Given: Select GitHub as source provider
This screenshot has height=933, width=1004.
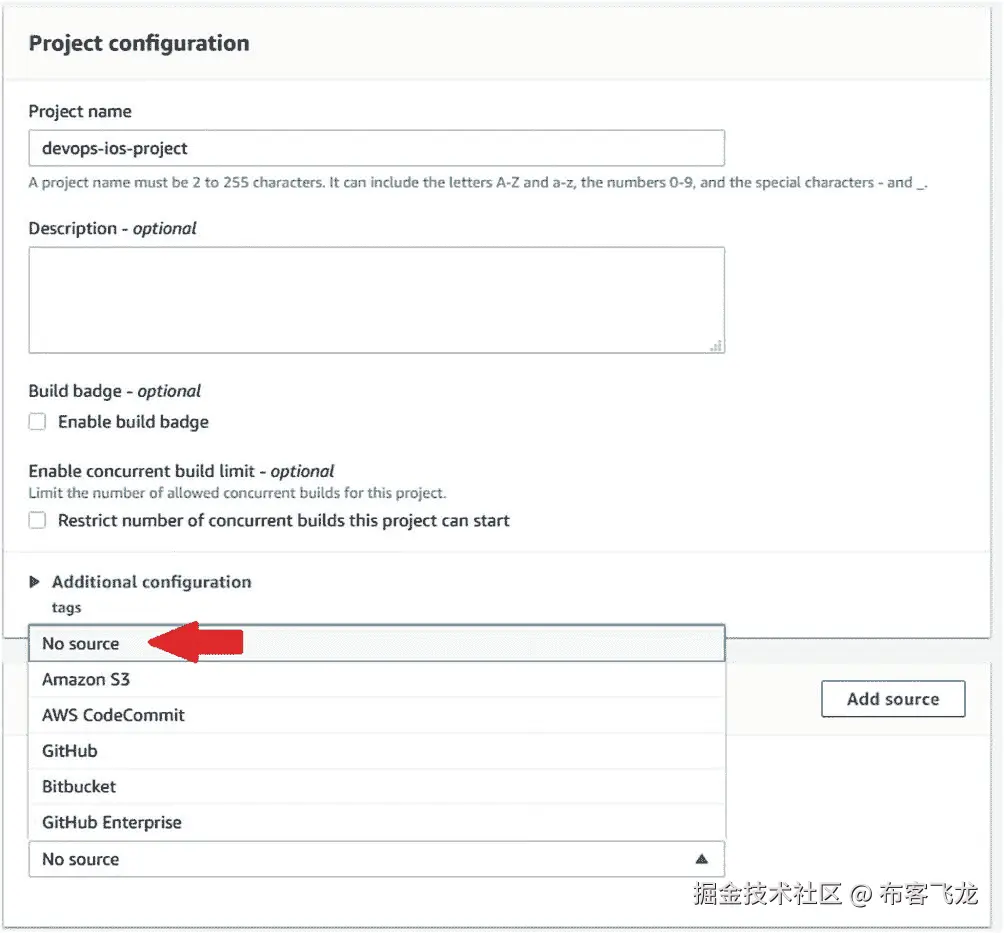Looking at the screenshot, I should point(70,751).
